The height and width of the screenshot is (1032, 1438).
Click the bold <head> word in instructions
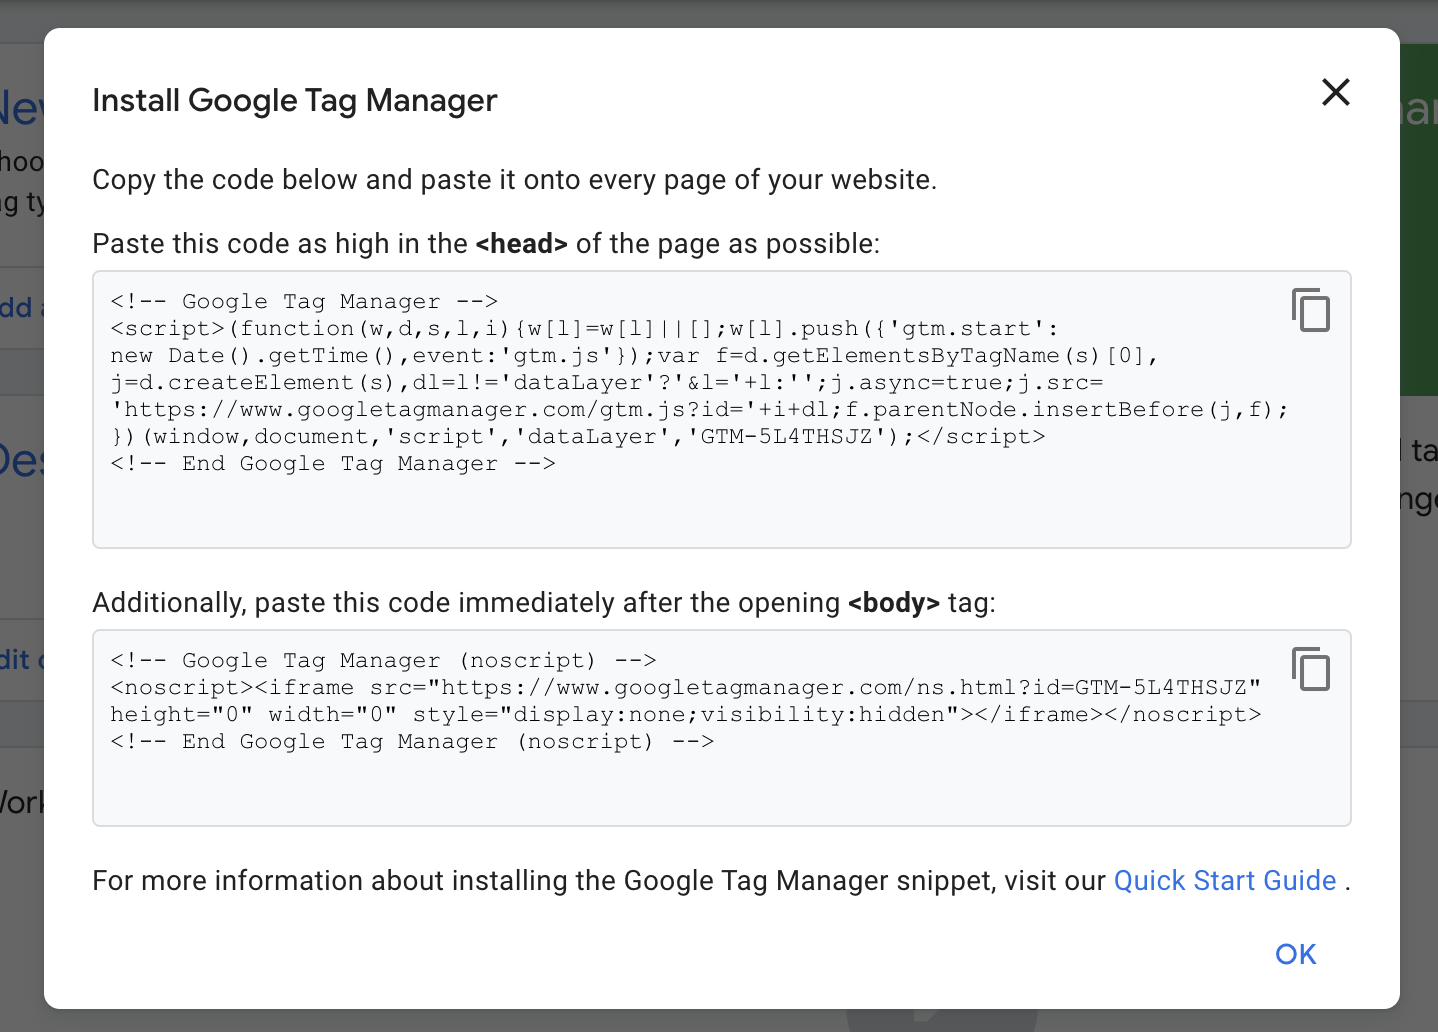[521, 244]
